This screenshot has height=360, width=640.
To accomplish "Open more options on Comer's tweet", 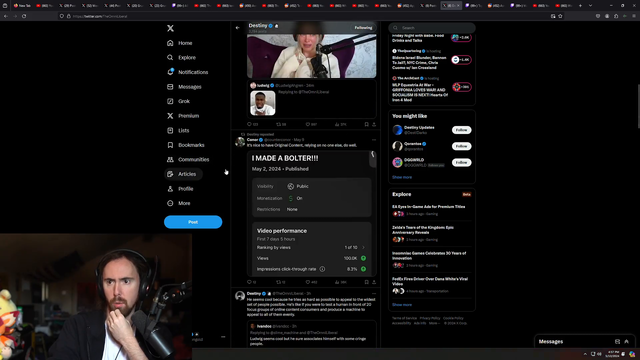I will click(374, 140).
